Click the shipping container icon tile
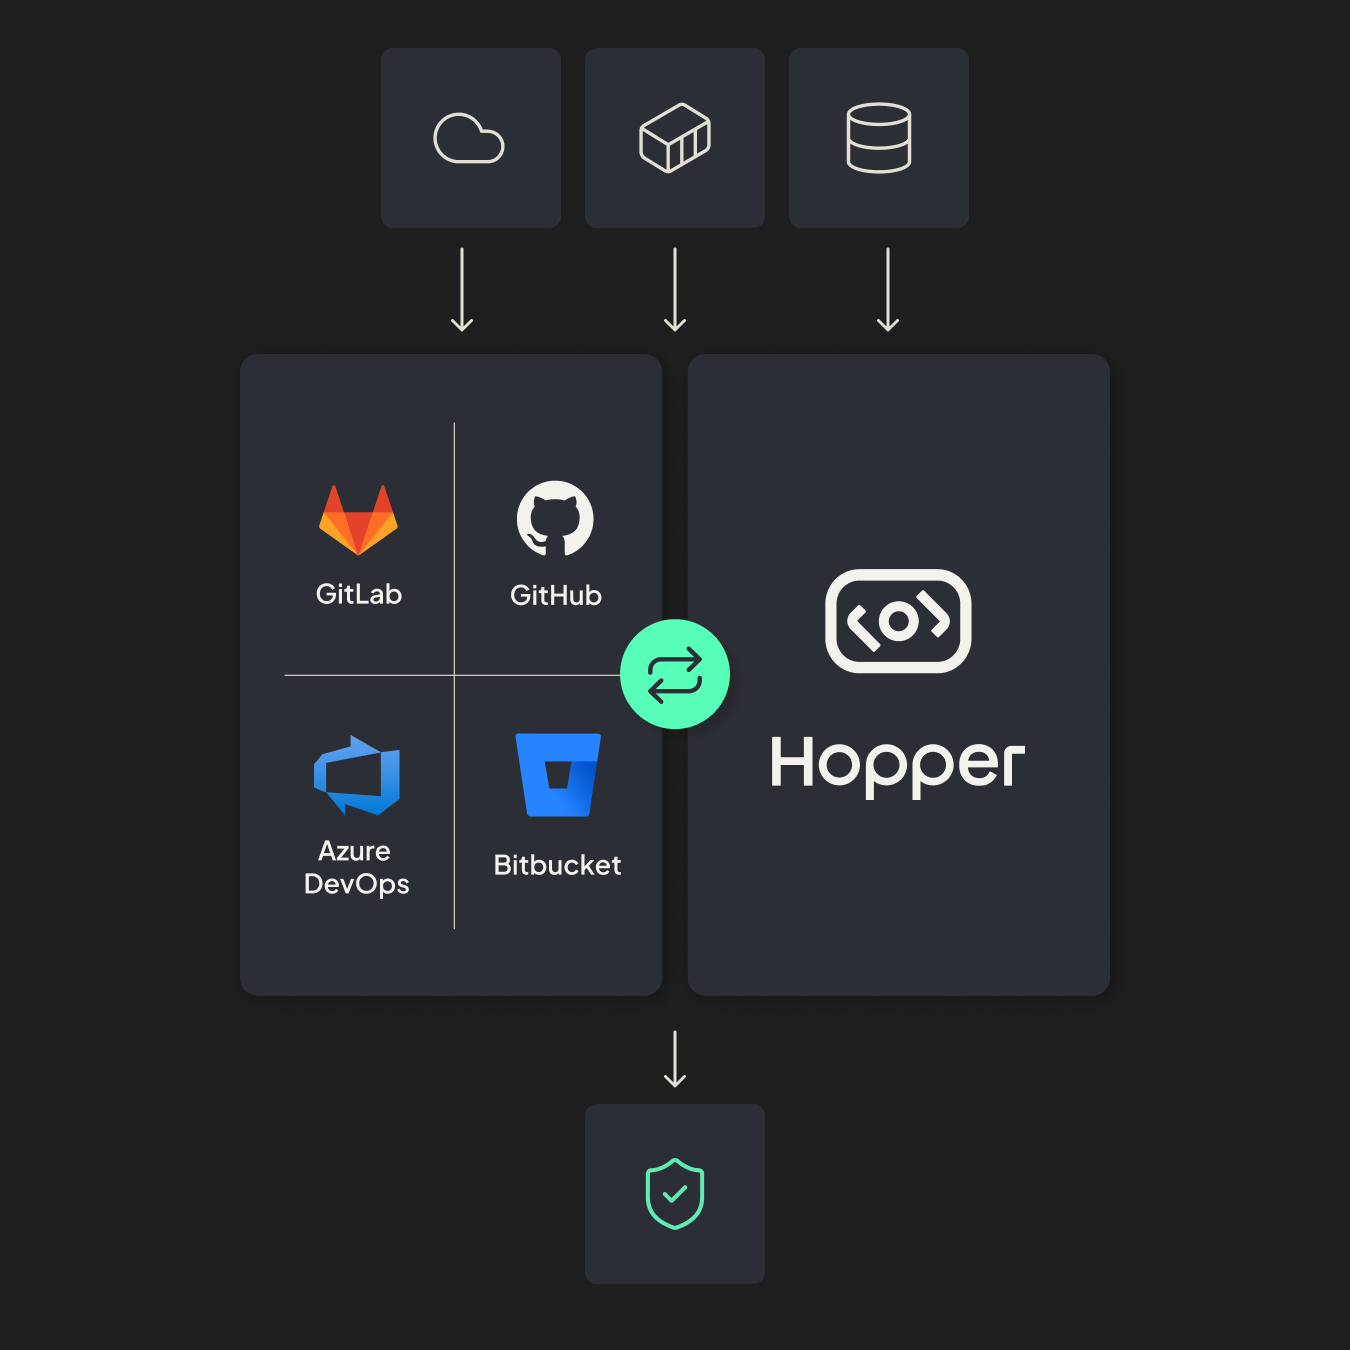Screen dimensions: 1350x1350 [x=675, y=138]
